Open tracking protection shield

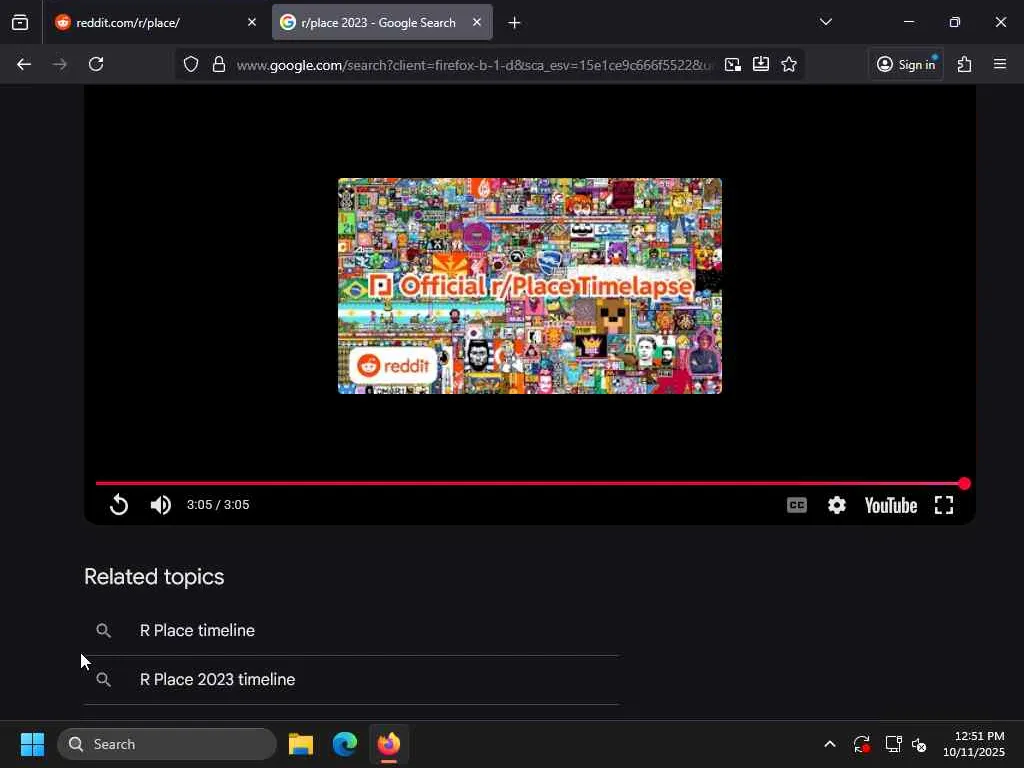(191, 64)
